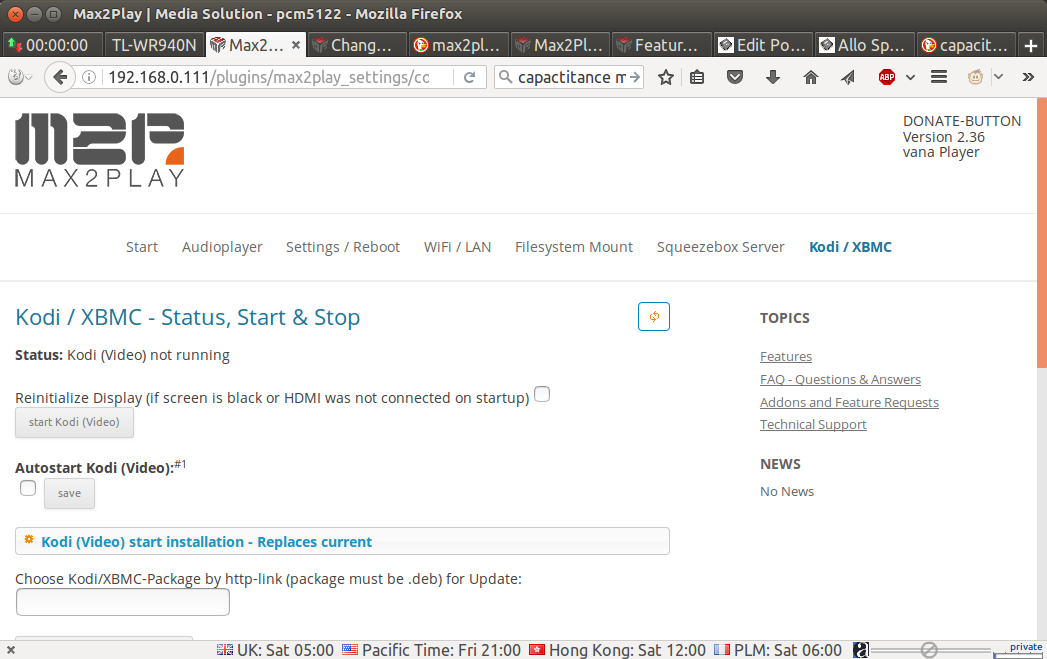
Task: Open a new browser tab
Action: coord(1031,45)
